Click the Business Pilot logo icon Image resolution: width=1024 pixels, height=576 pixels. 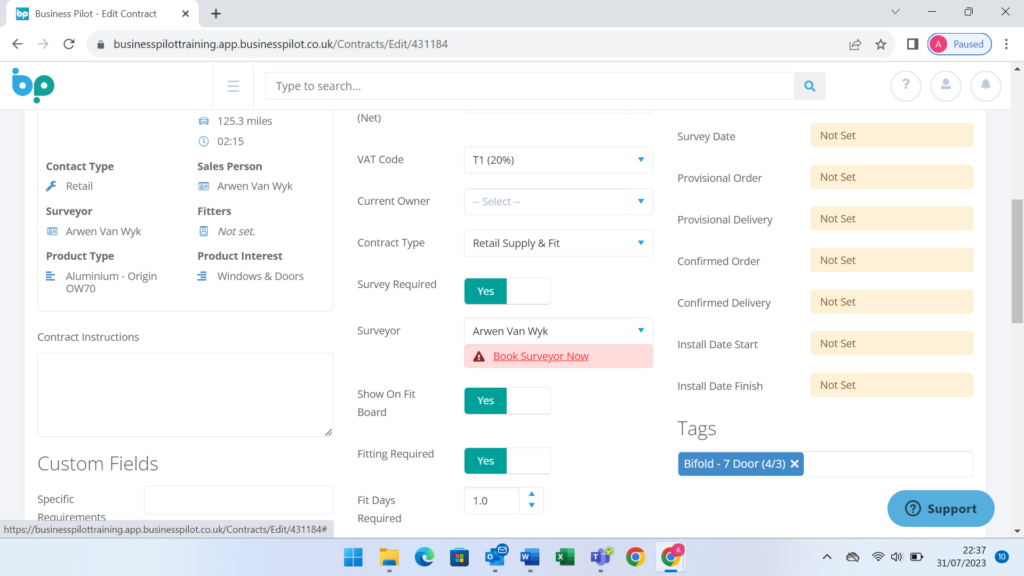click(x=33, y=85)
